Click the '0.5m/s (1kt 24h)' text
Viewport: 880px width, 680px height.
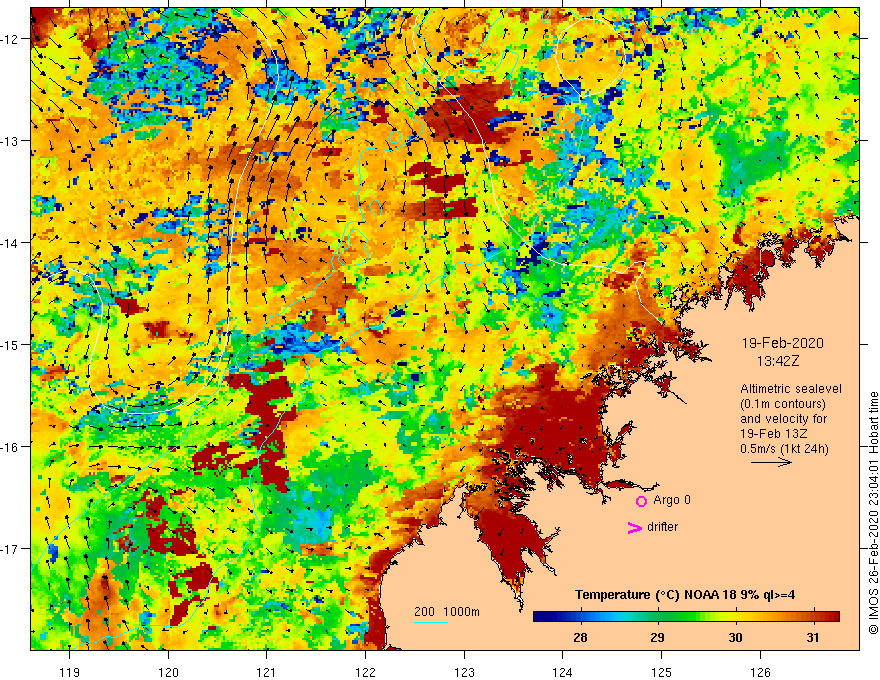pos(784,449)
